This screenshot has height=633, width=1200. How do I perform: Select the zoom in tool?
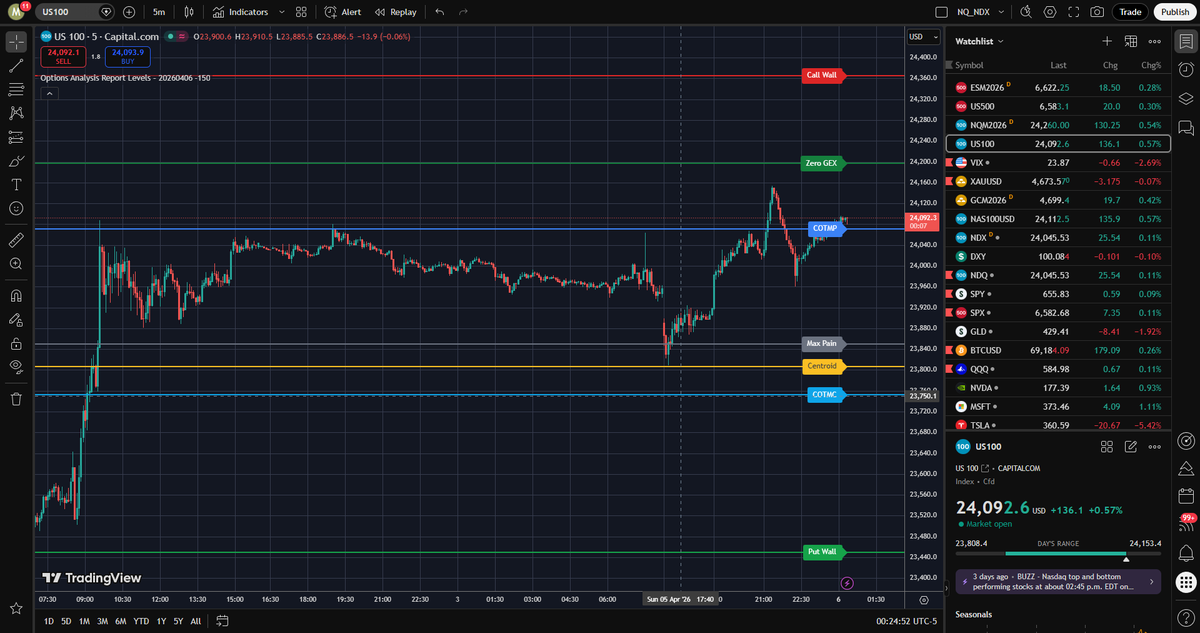16,264
